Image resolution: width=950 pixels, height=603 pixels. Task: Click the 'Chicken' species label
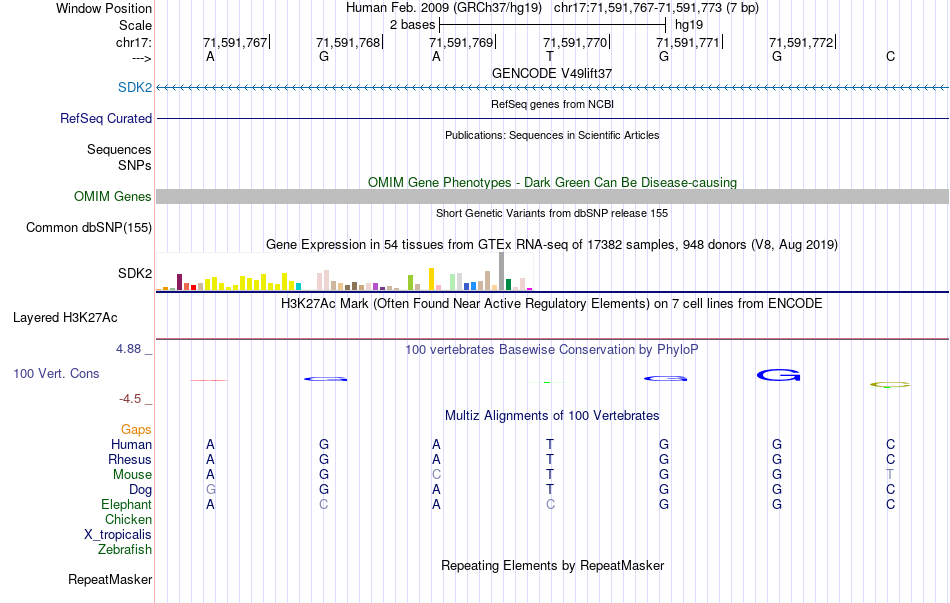[x=128, y=519]
